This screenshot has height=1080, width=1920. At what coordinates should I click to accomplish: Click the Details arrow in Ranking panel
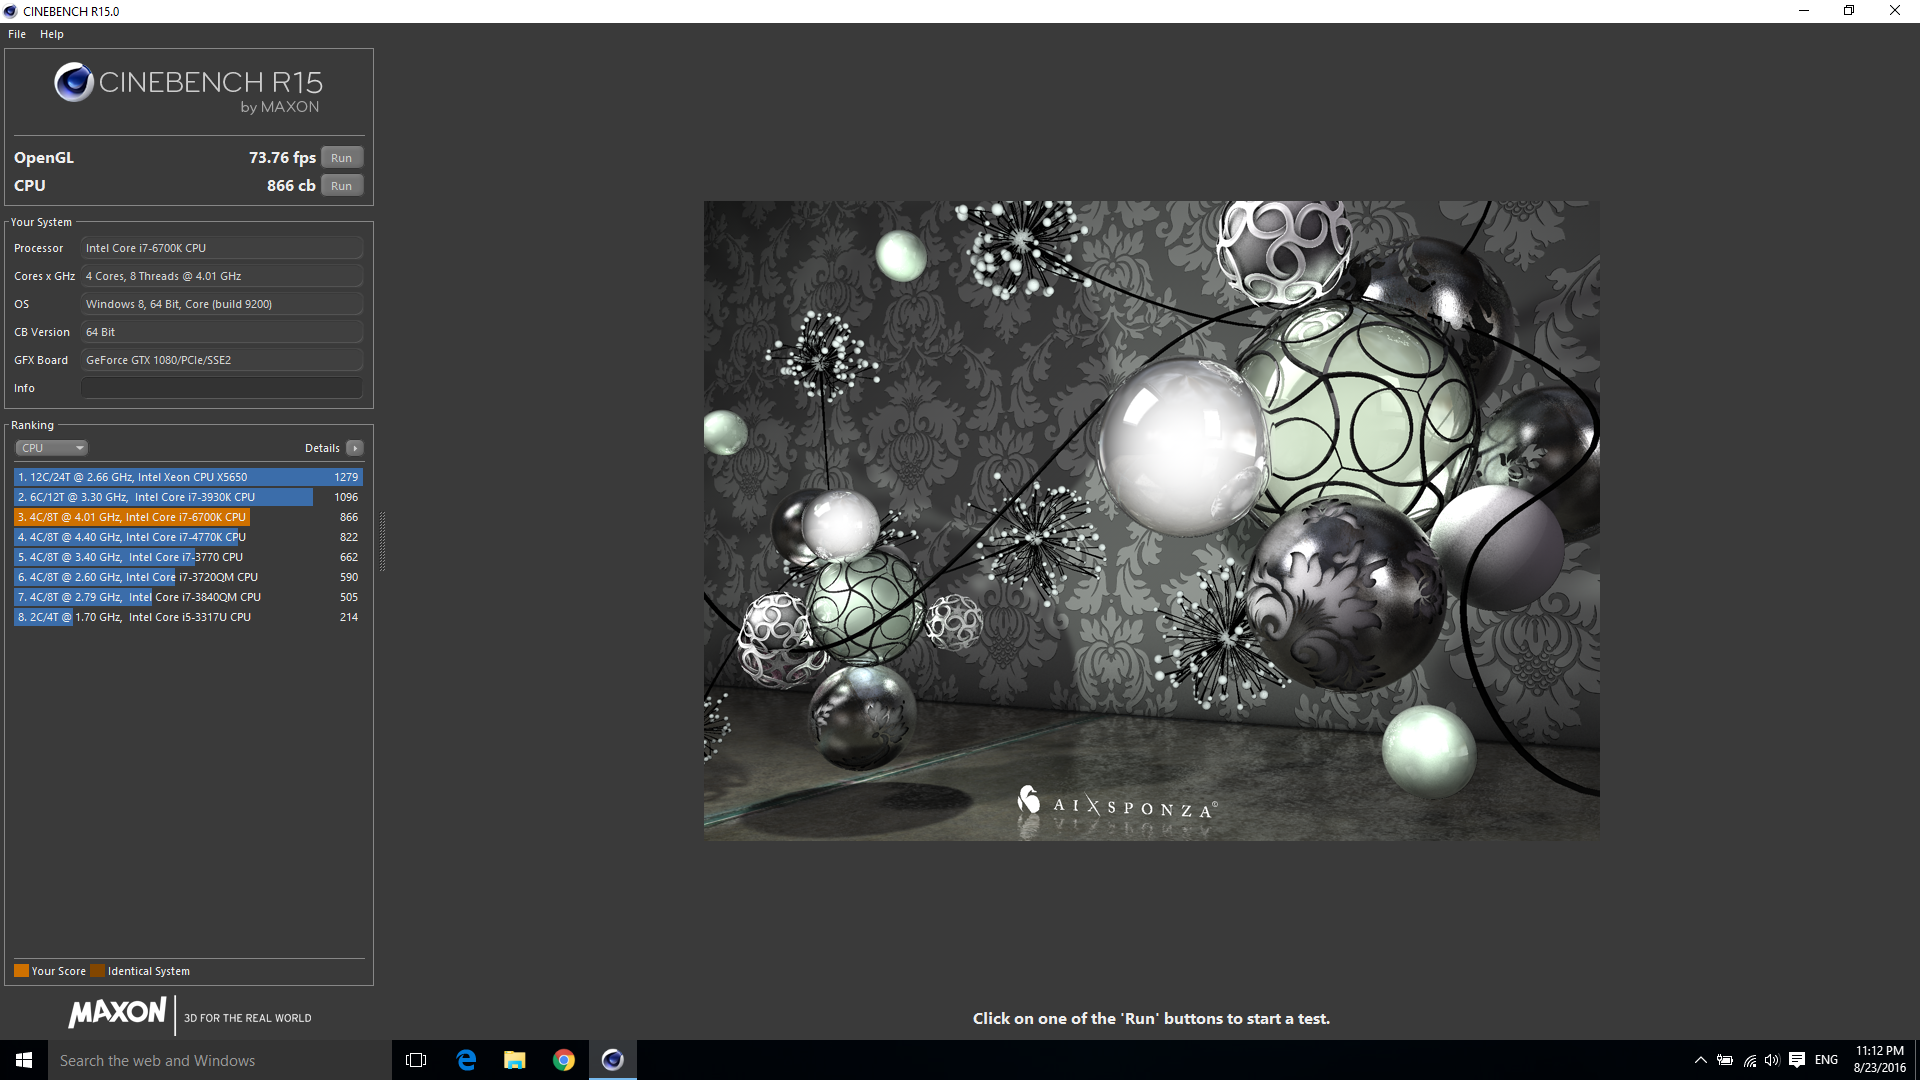(x=353, y=447)
